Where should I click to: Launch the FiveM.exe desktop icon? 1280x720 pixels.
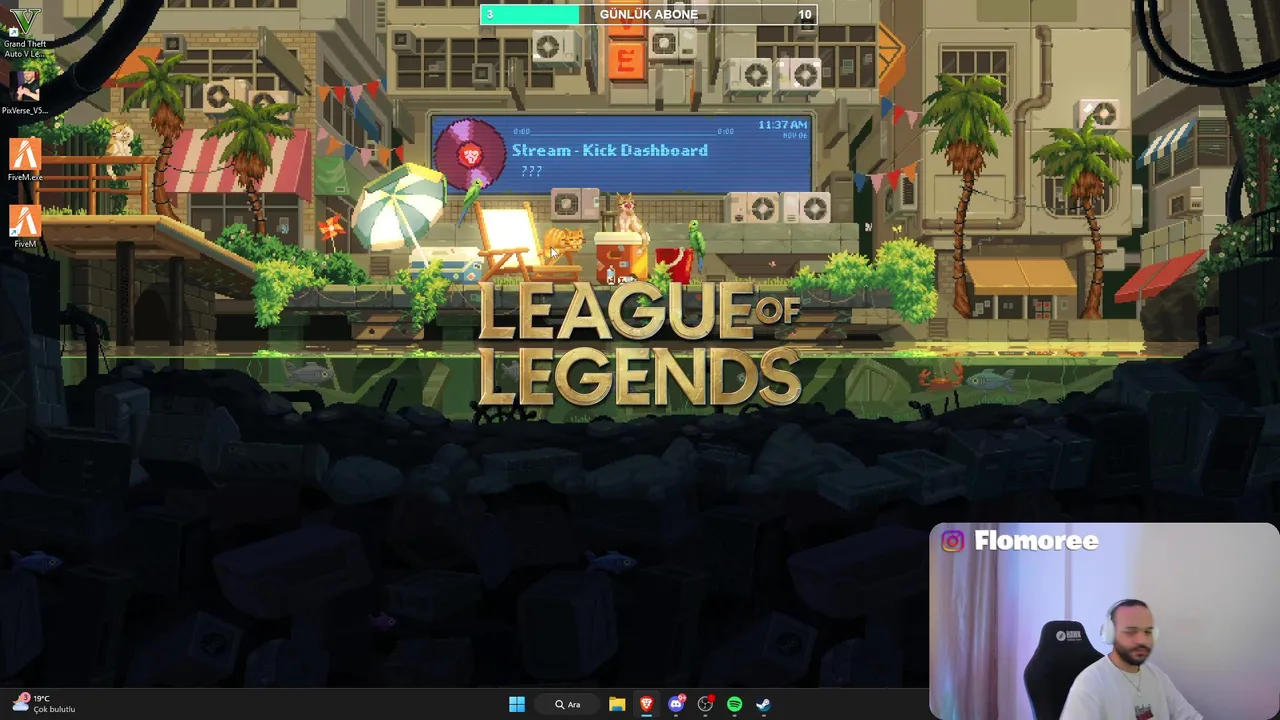tap(25, 160)
